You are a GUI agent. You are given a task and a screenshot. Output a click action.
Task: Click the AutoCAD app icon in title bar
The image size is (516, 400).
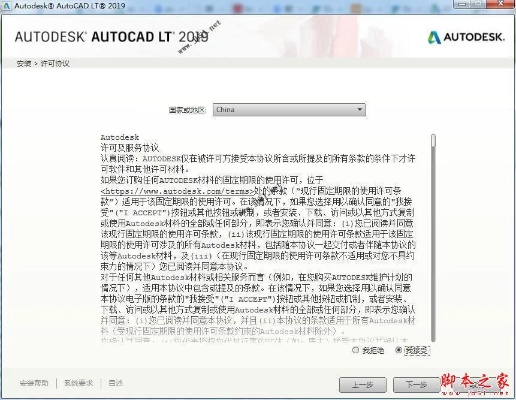[x=6, y=6]
